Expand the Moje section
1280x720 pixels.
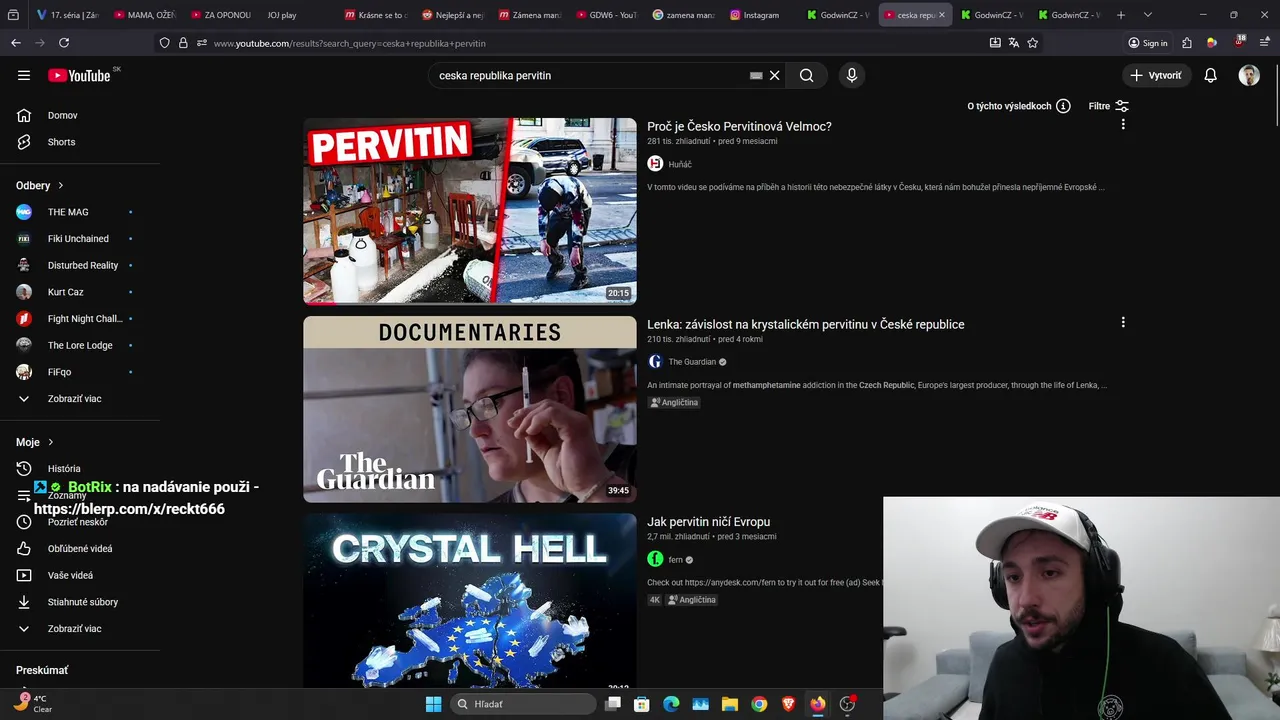[35, 442]
